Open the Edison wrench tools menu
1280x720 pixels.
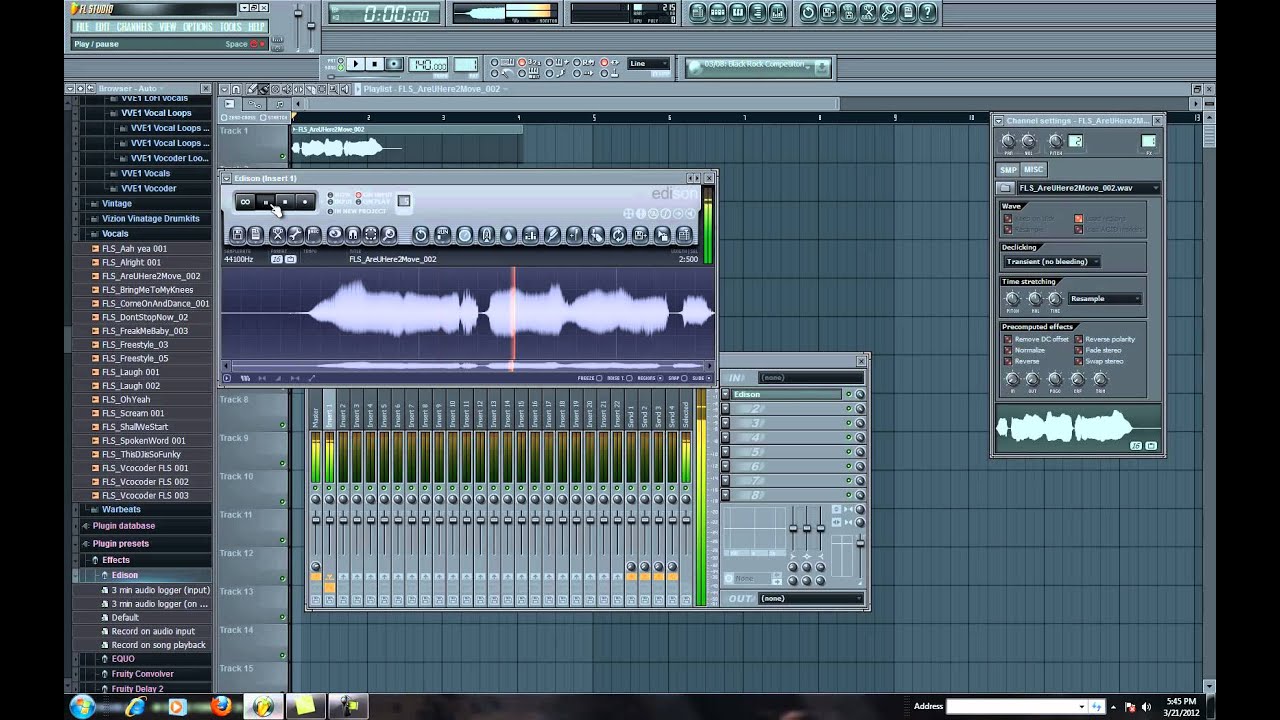tap(295, 235)
